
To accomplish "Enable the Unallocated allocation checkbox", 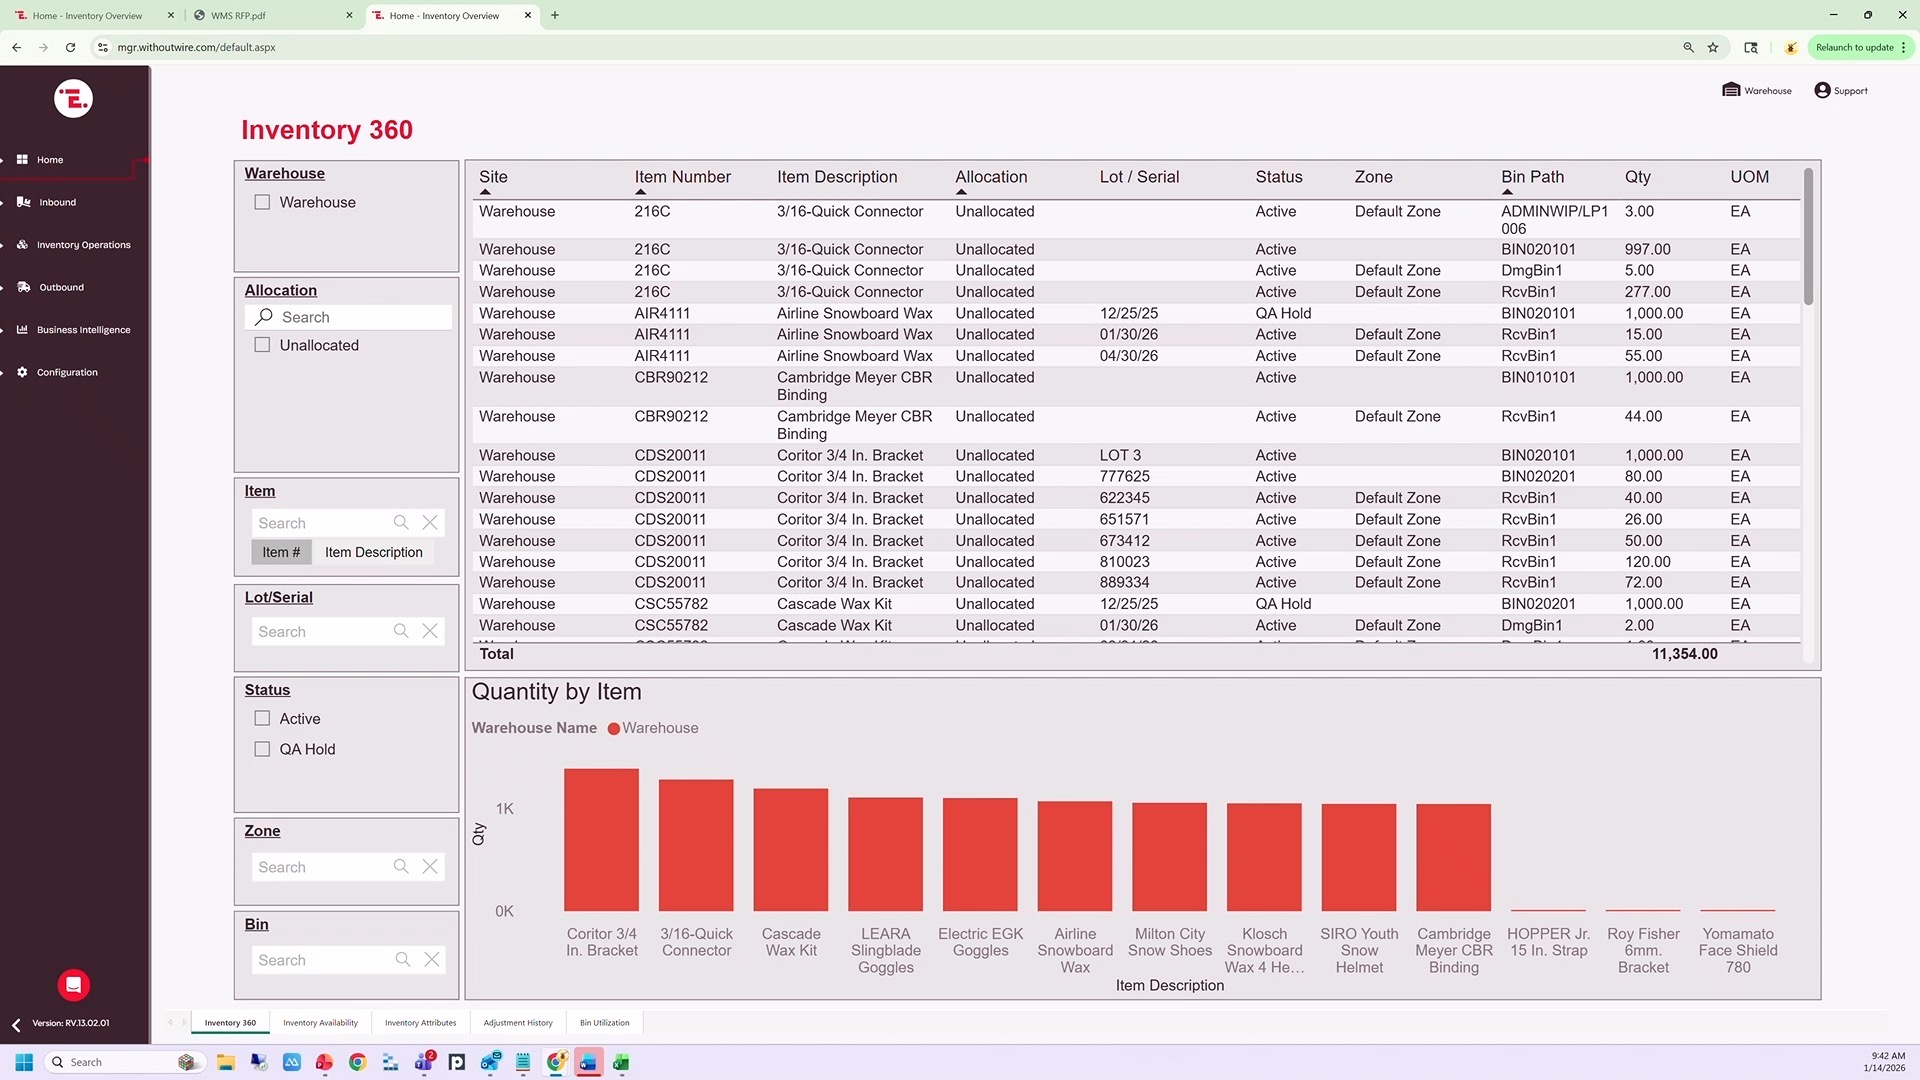I will click(262, 345).
